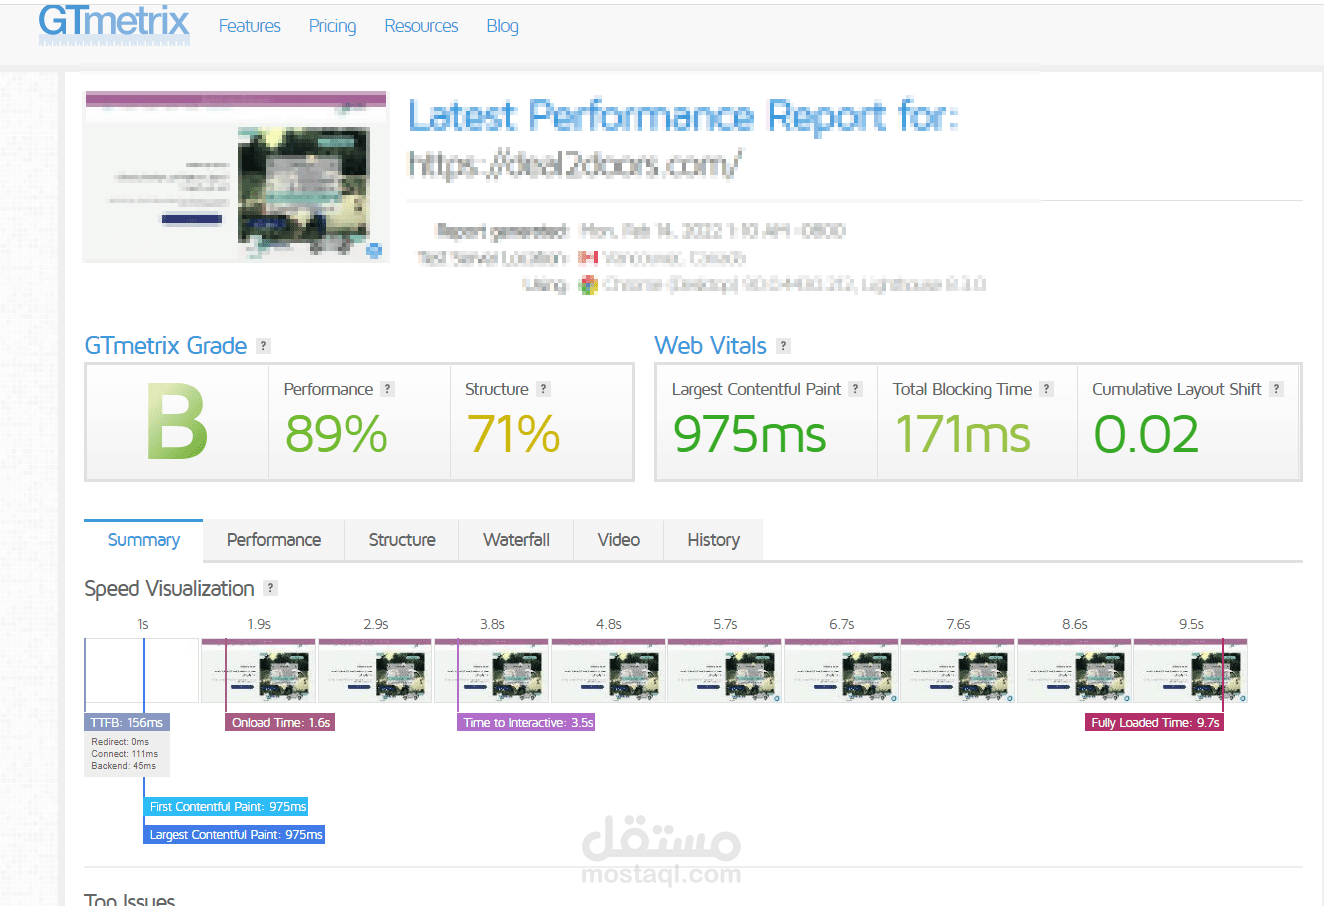Image resolution: width=1324 pixels, height=906 pixels.
Task: Click the 71% Structure score
Action: tap(513, 434)
